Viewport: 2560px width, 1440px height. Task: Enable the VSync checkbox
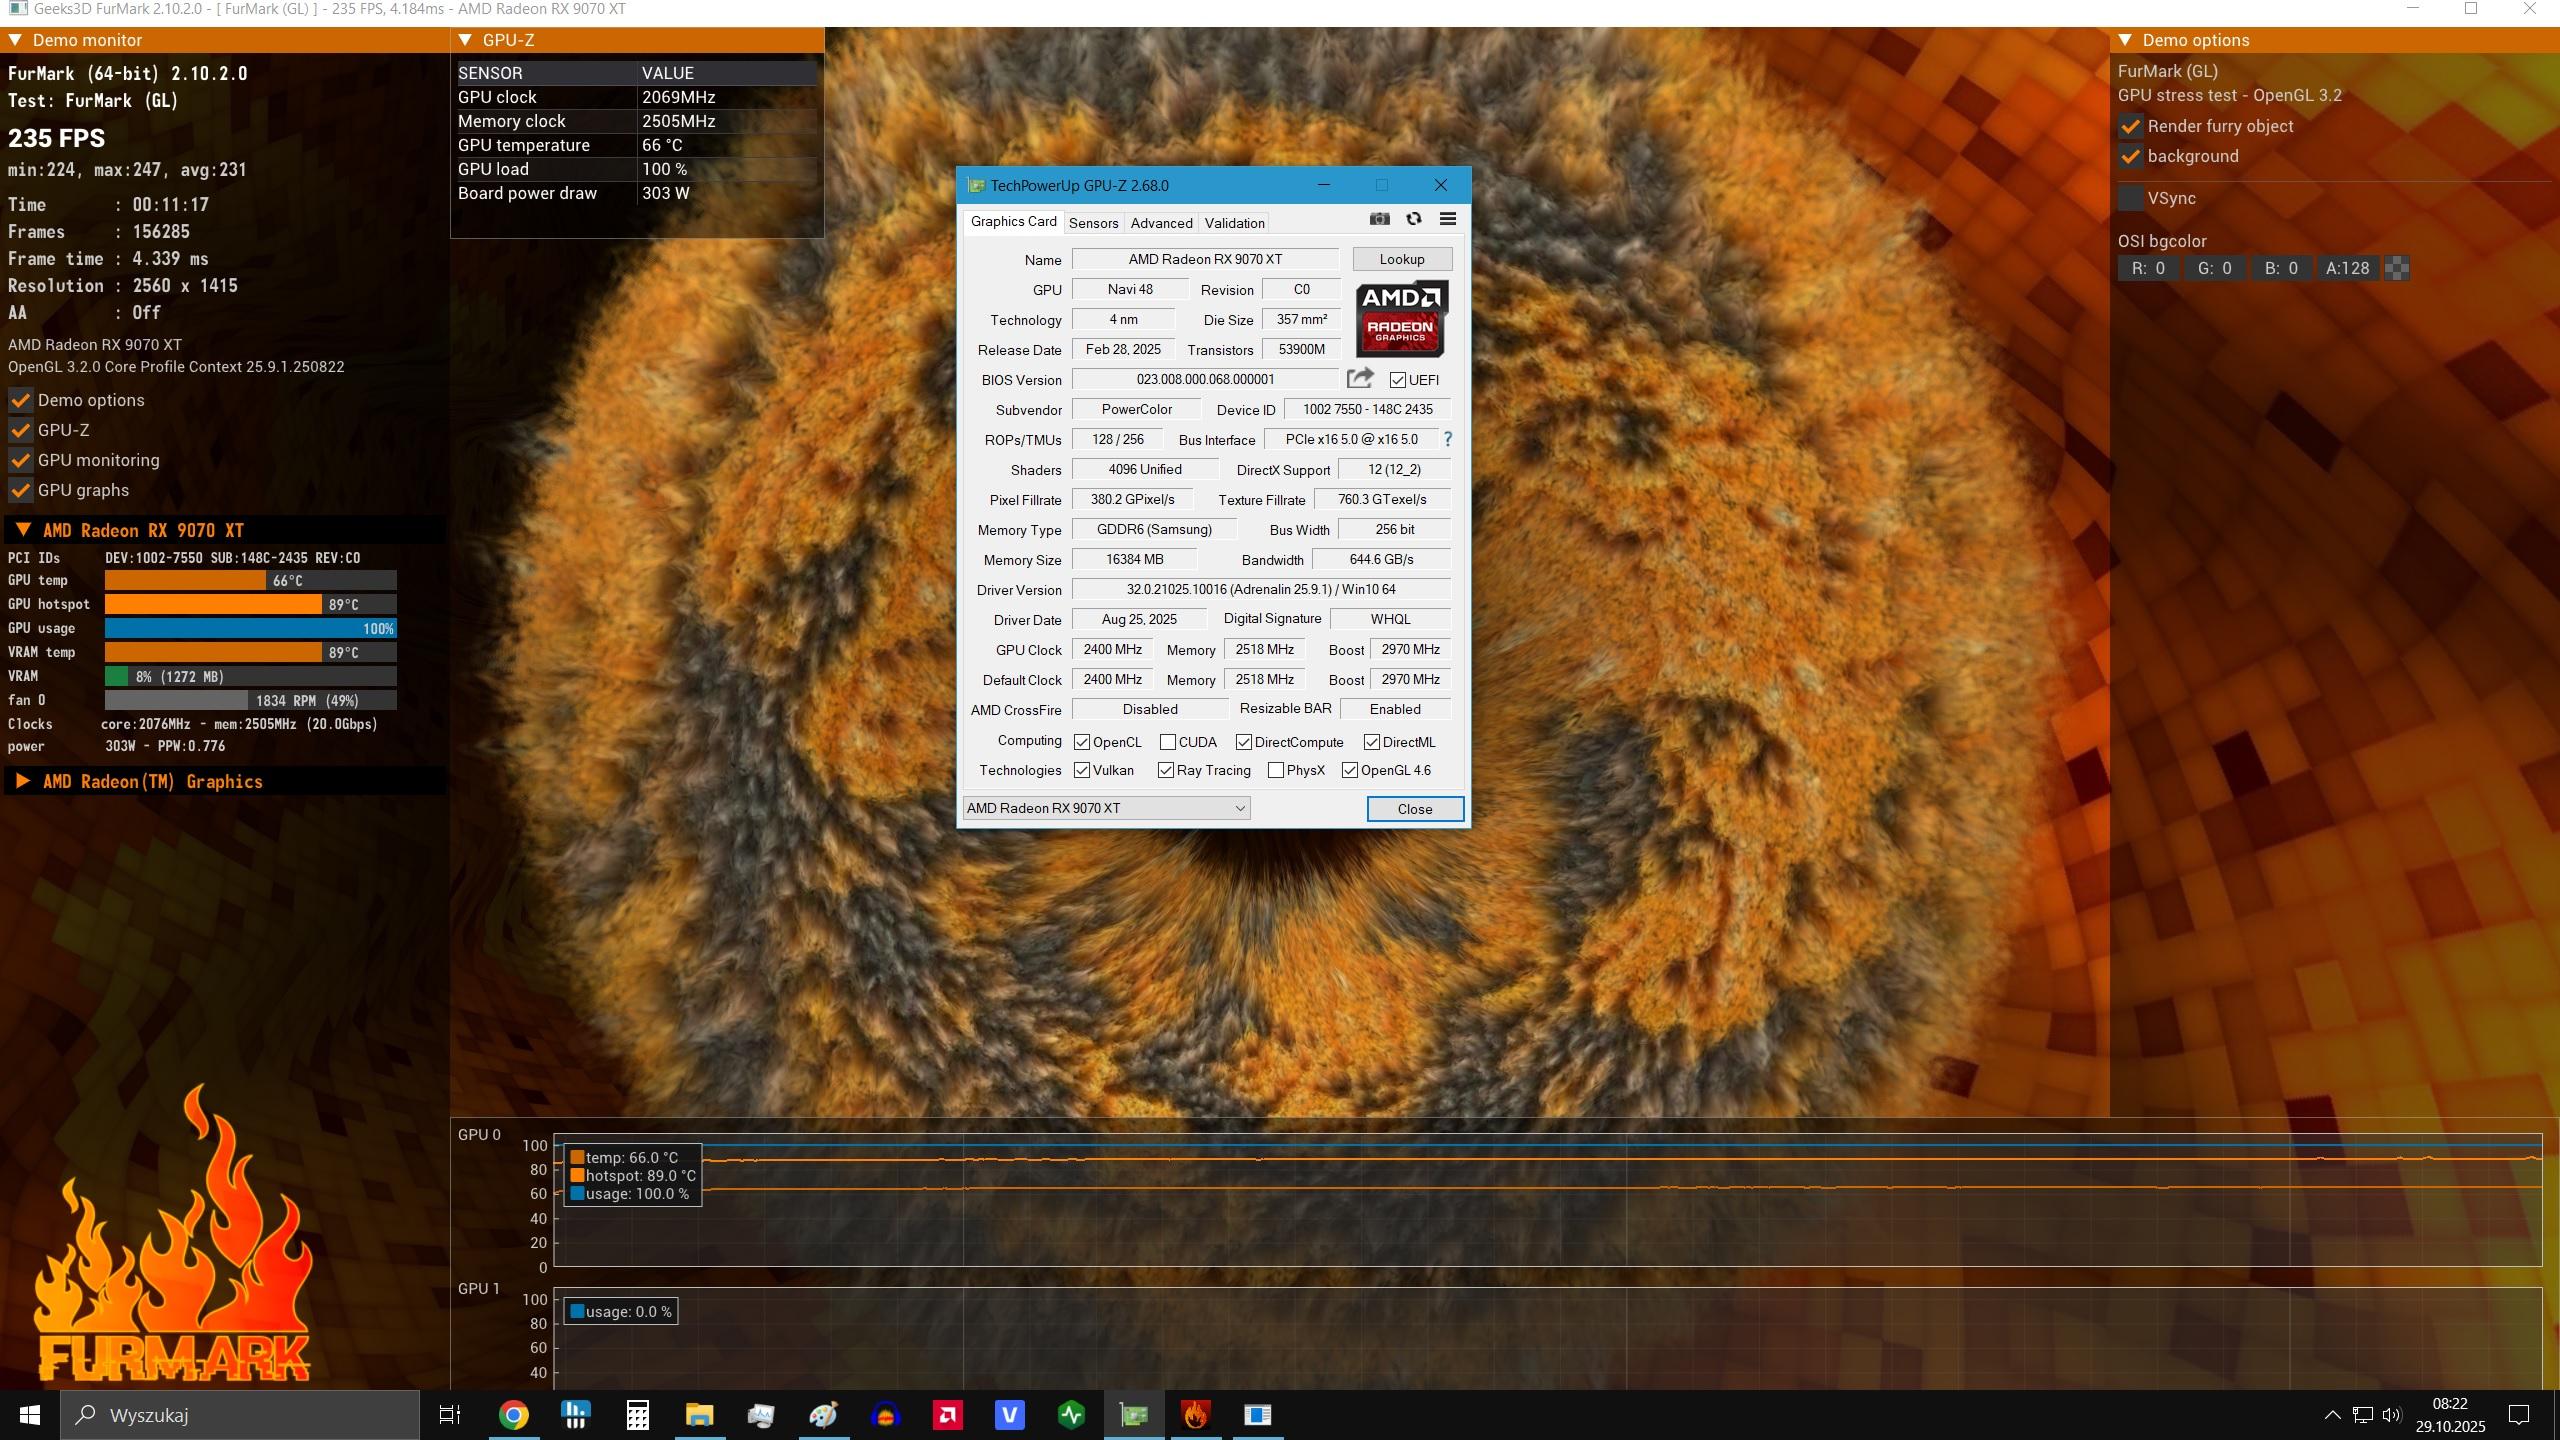2130,198
